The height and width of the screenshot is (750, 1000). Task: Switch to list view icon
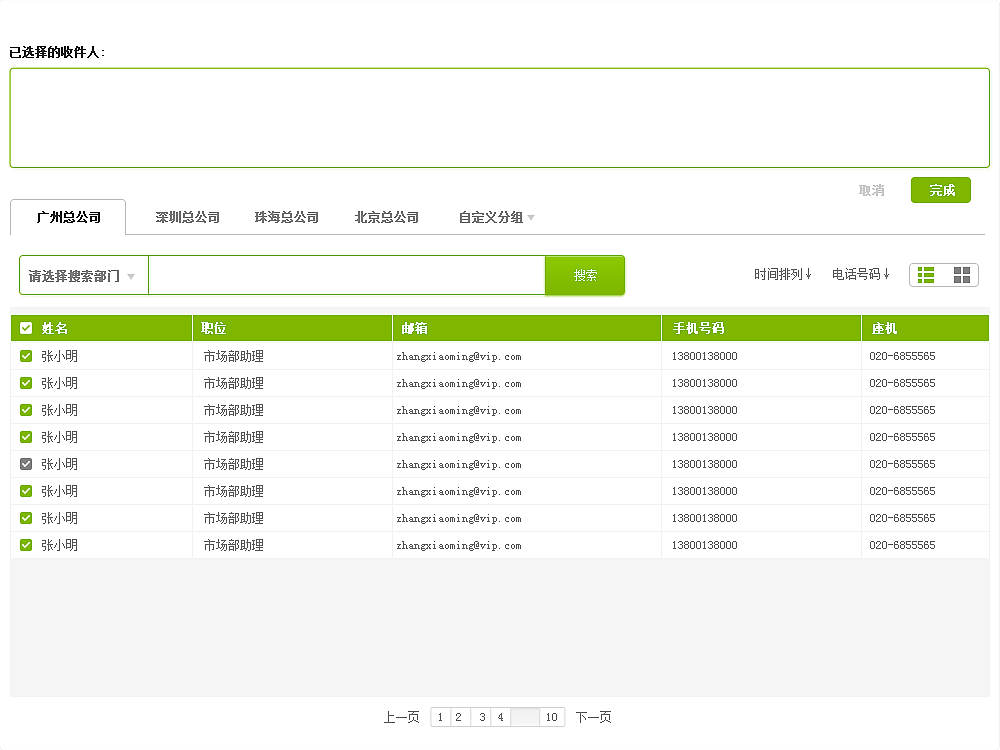[x=925, y=274]
